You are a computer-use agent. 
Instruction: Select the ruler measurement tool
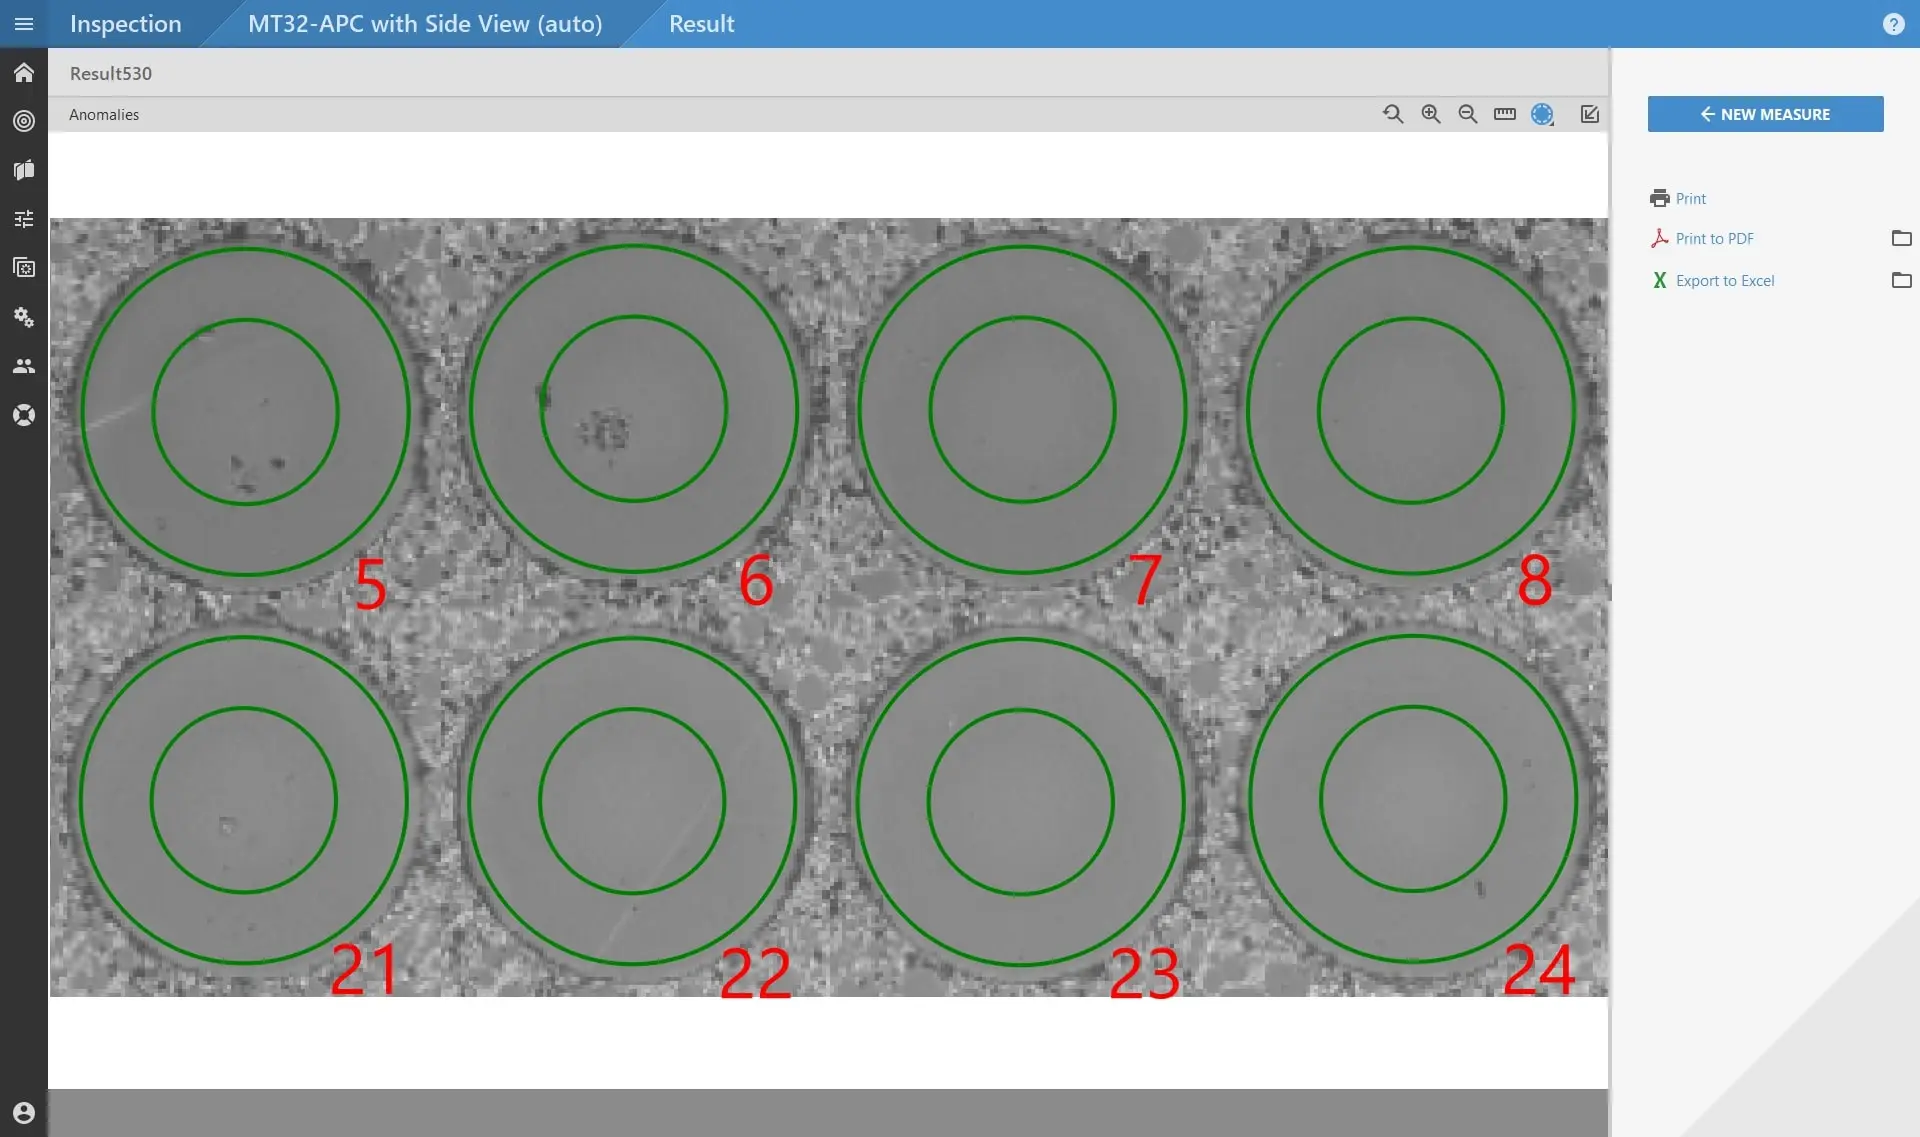[1505, 114]
